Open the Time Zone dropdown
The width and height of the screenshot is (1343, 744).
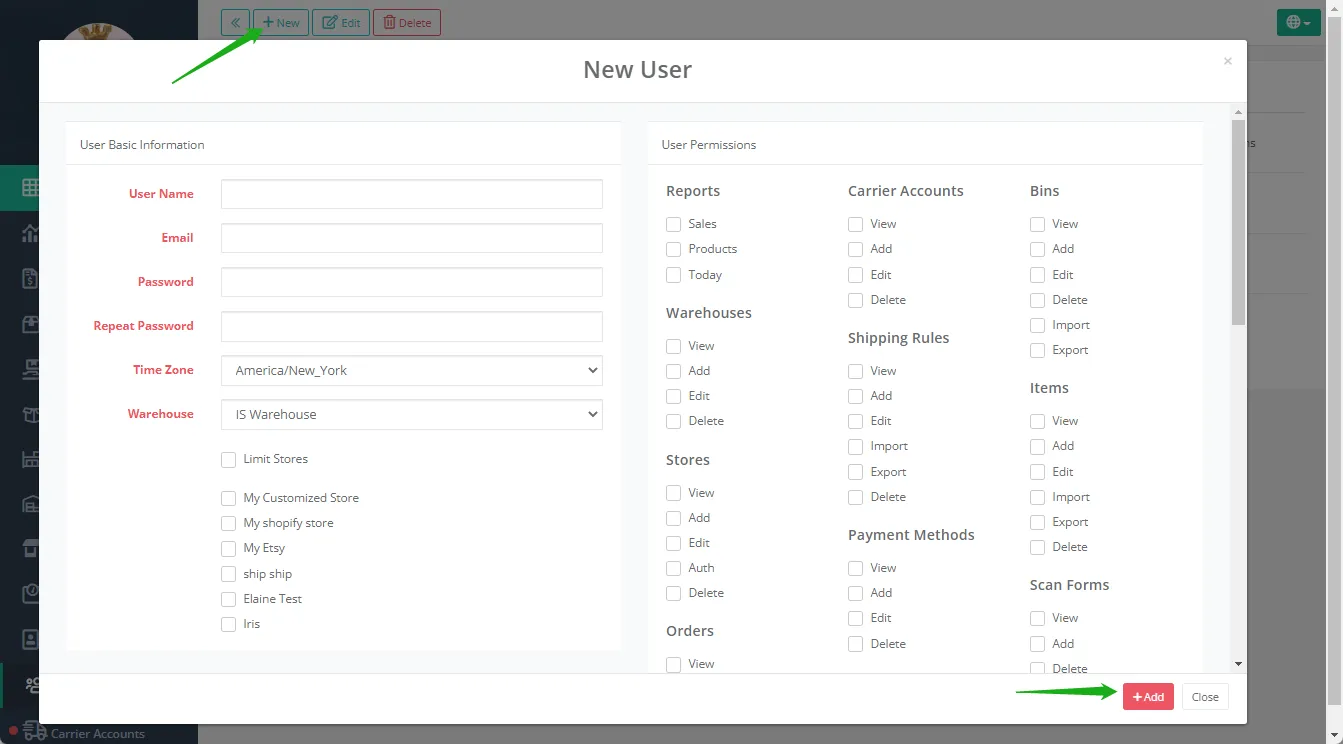tap(412, 370)
